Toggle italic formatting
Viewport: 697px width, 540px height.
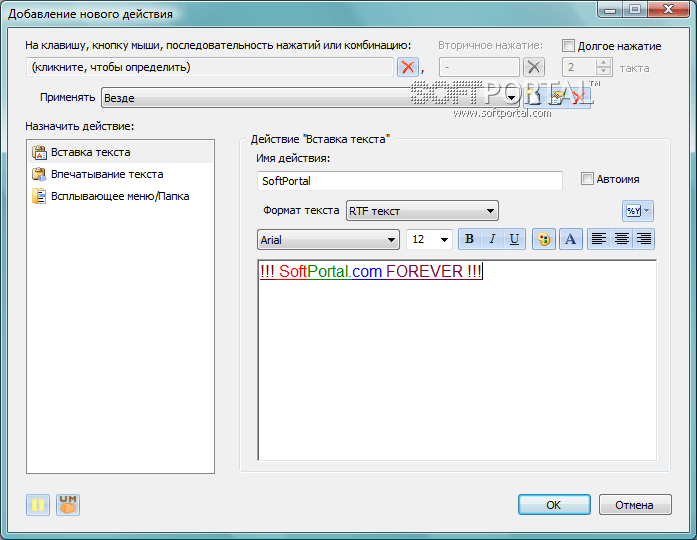coord(492,239)
